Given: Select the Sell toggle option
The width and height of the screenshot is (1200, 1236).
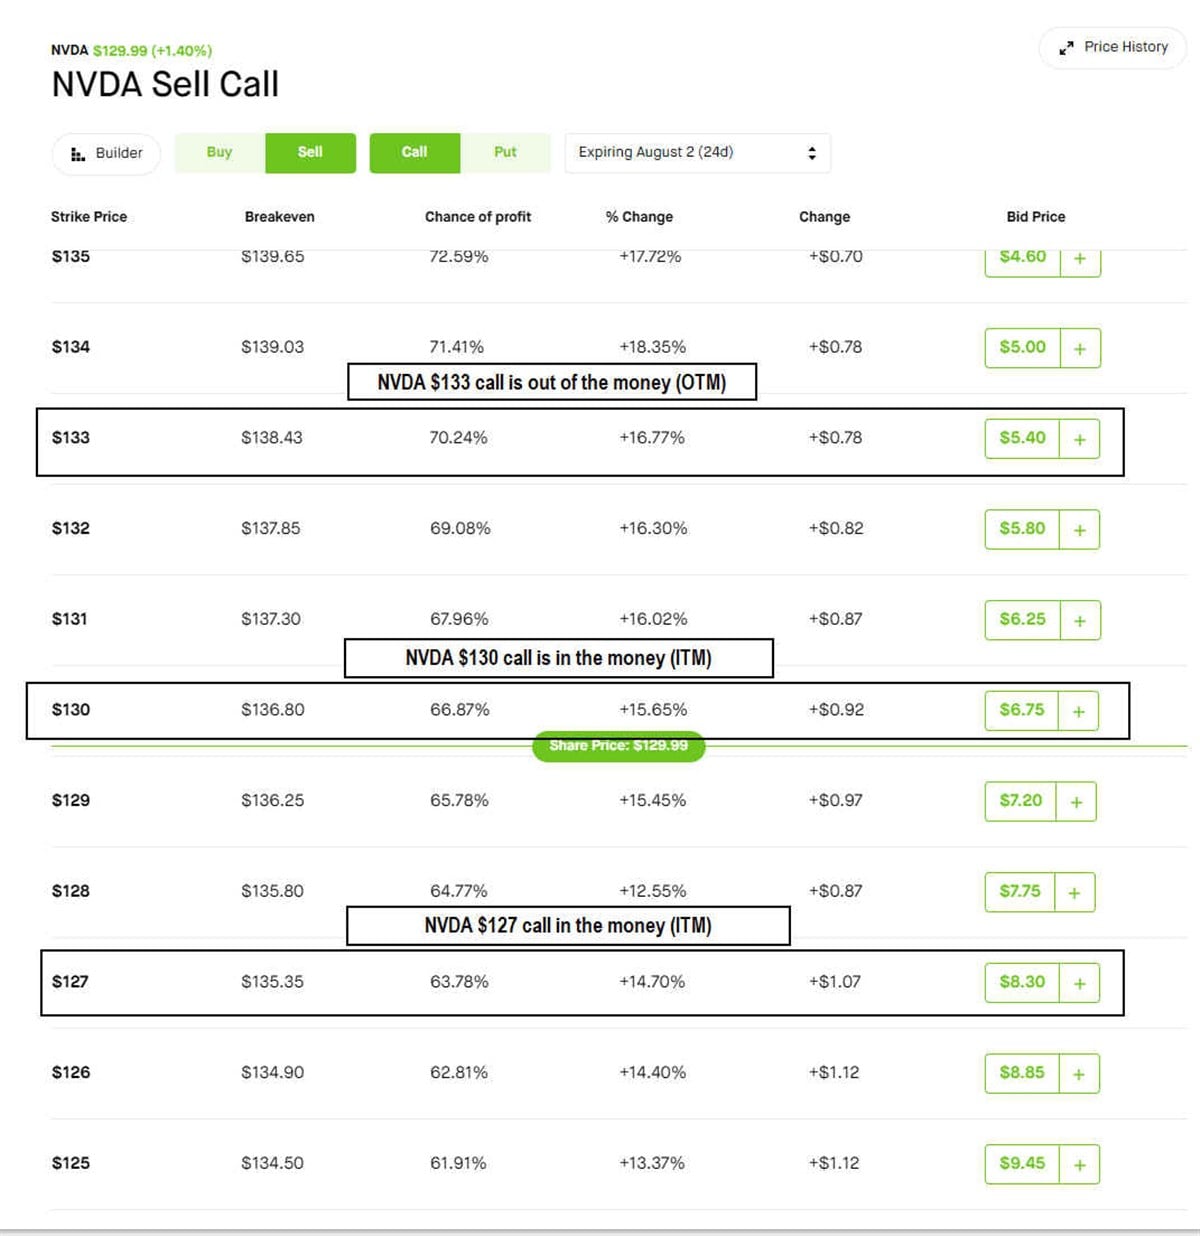Looking at the screenshot, I should tap(310, 153).
